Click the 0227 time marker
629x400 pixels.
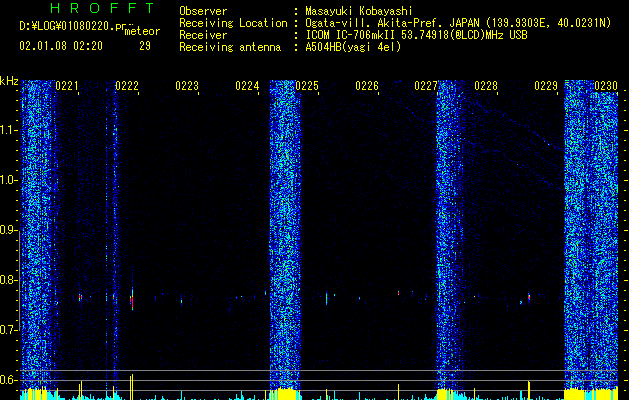tap(426, 86)
